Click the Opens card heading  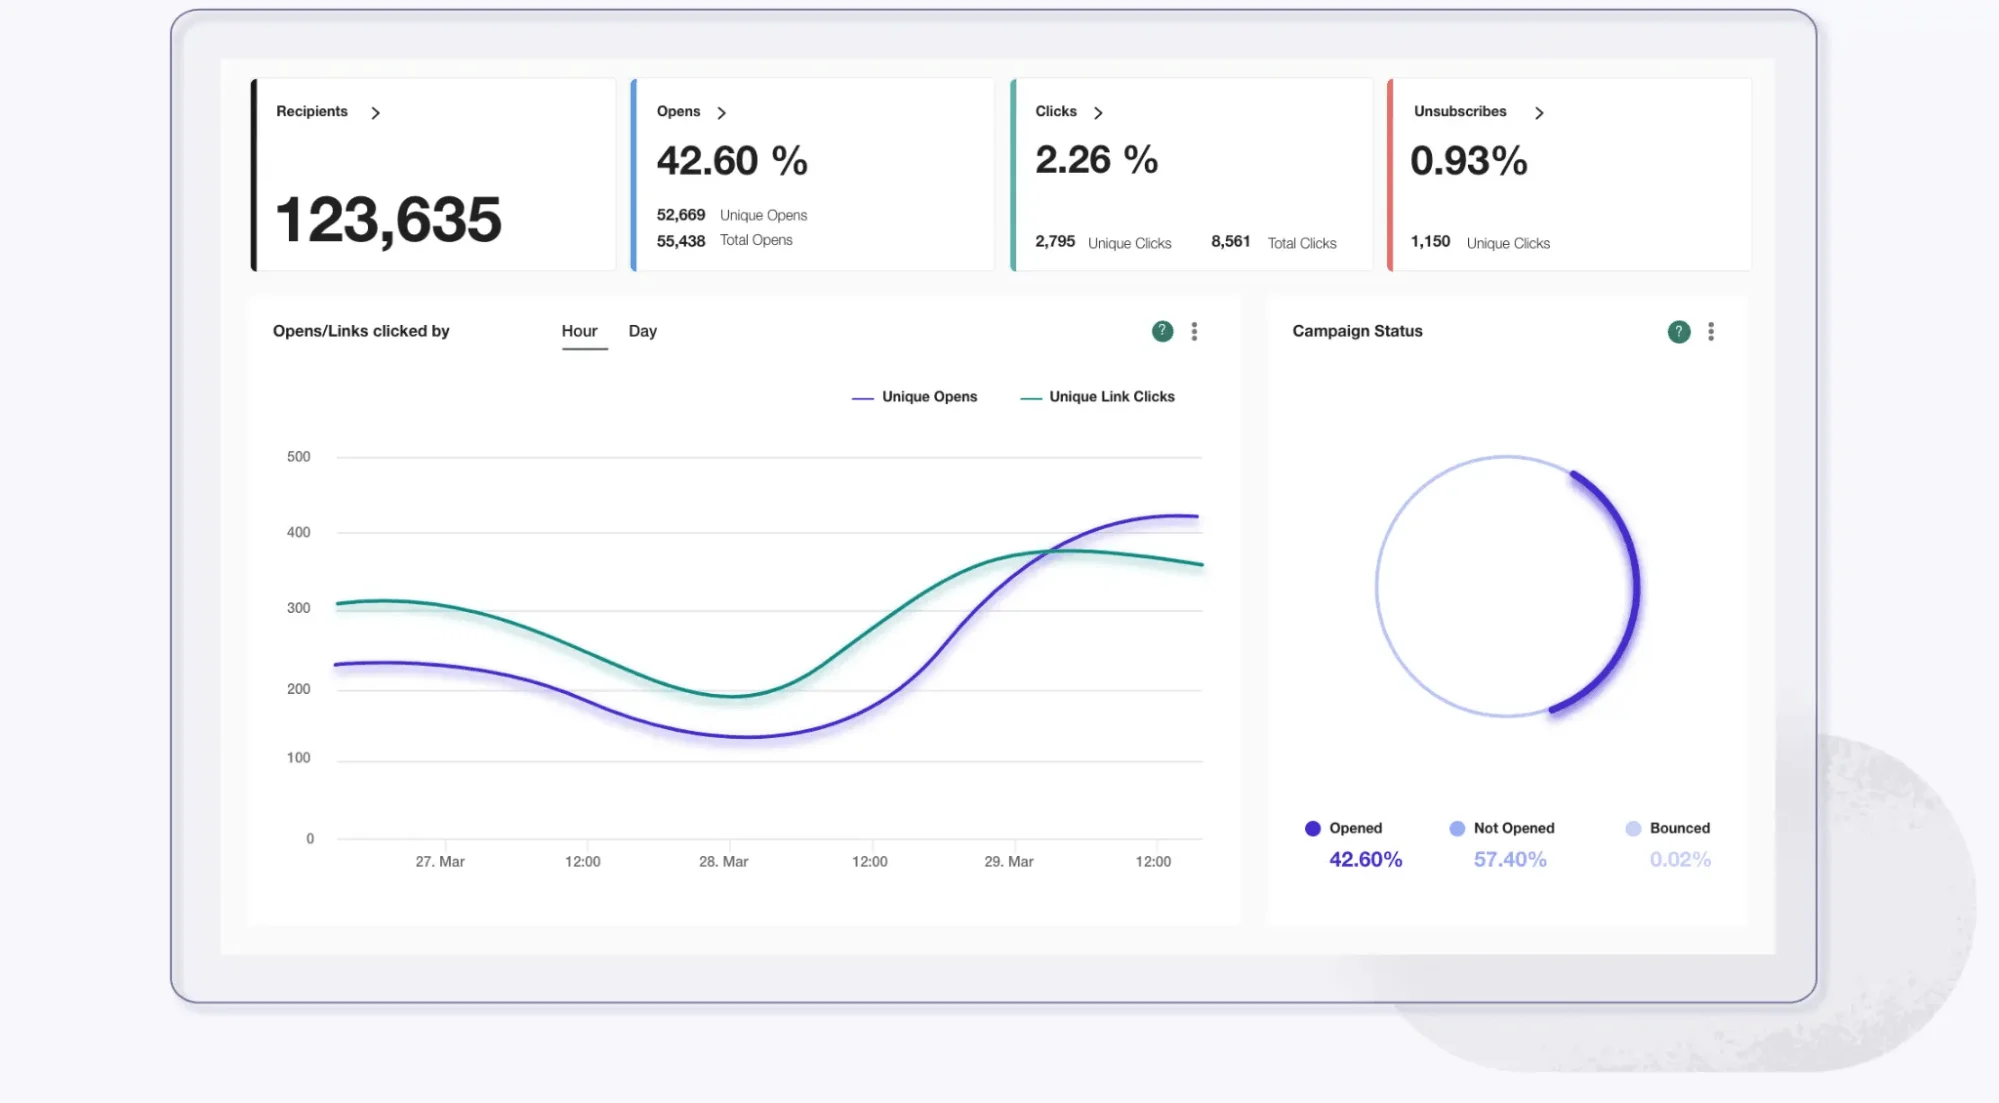(x=678, y=111)
